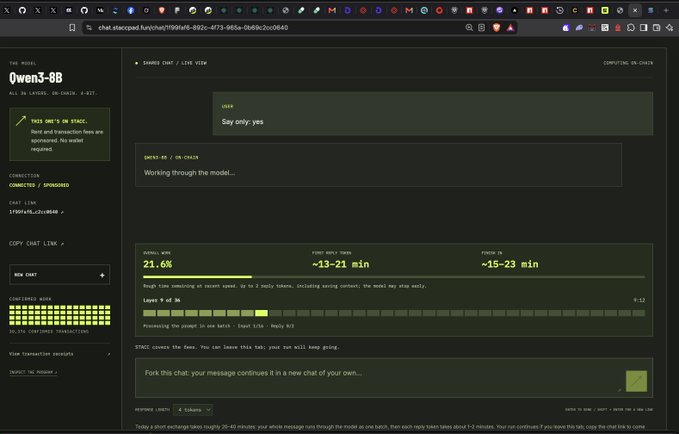The width and height of the screenshot is (679, 434).
Task: Toggle reader mode icon in address bar
Action: tap(482, 28)
